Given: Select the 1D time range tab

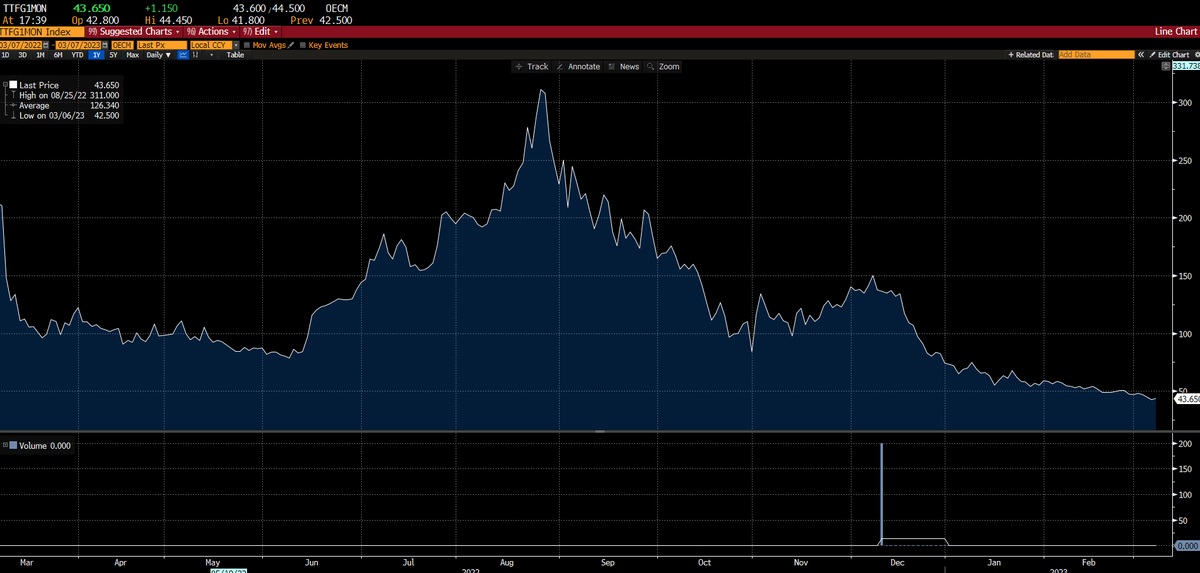Looking at the screenshot, I should pyautogui.click(x=5, y=55).
